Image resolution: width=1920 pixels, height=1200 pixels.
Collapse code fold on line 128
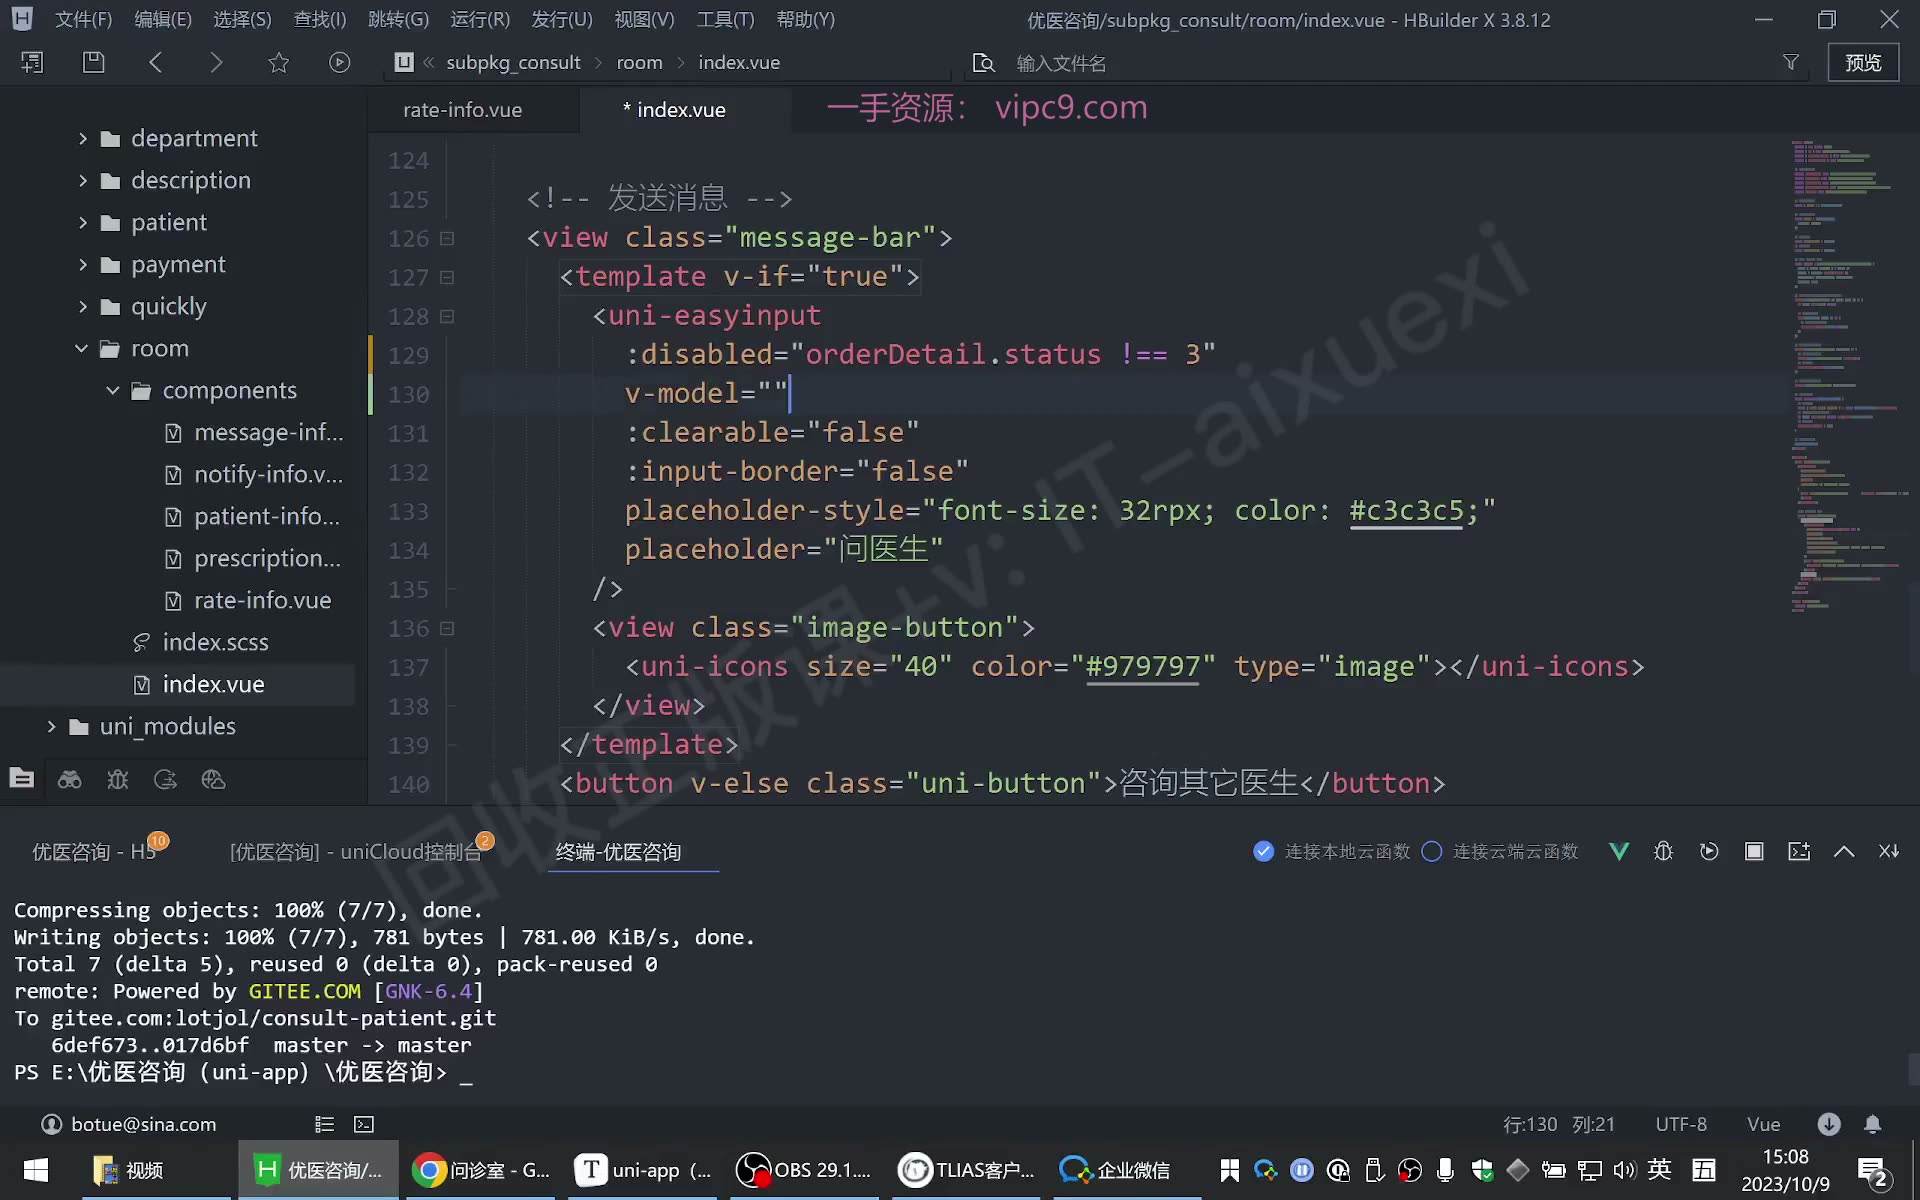(x=447, y=316)
